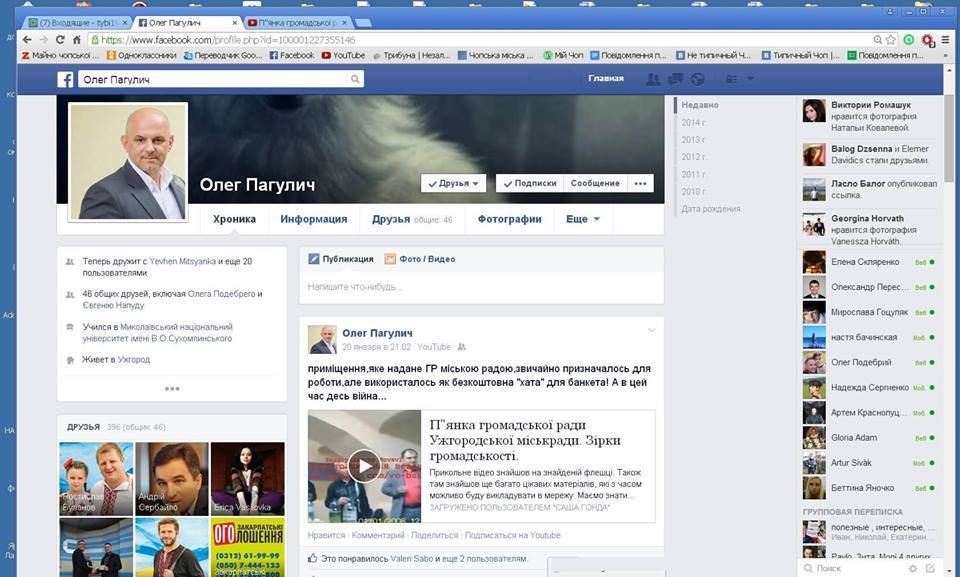Click the Напишите что-нибудь post input field
The width and height of the screenshot is (960, 577).
pos(481,287)
